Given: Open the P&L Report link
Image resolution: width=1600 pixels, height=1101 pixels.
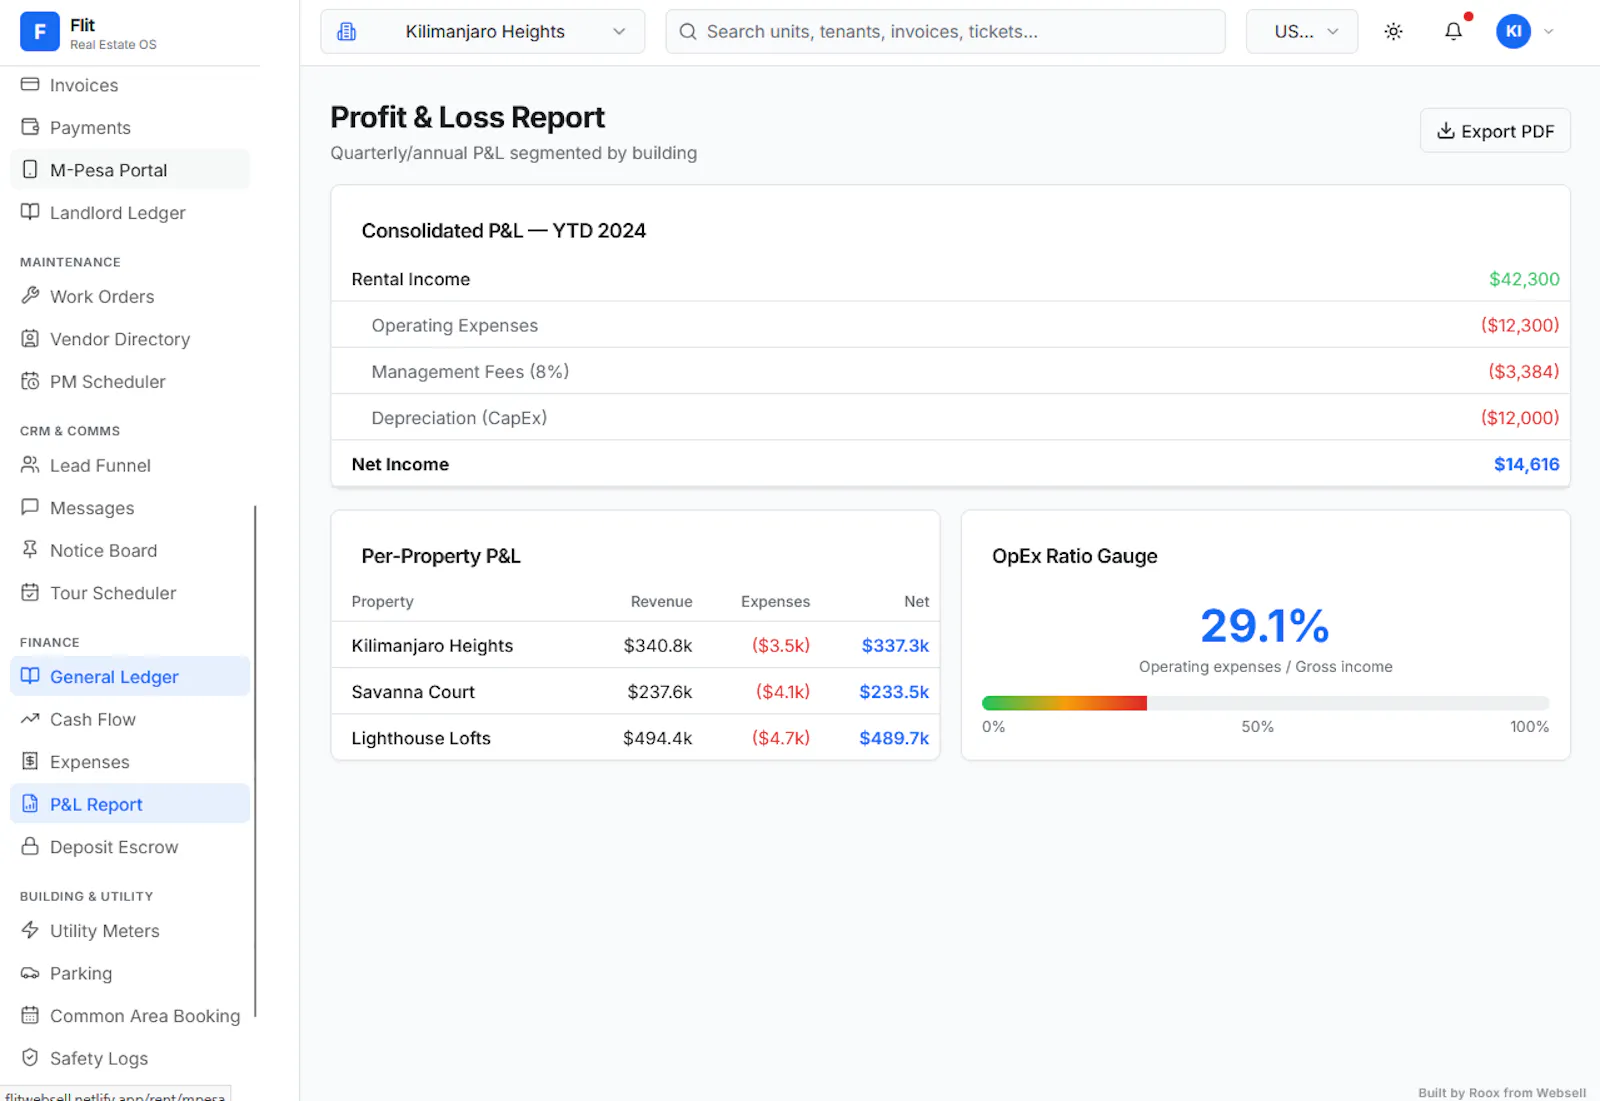Looking at the screenshot, I should pos(130,804).
